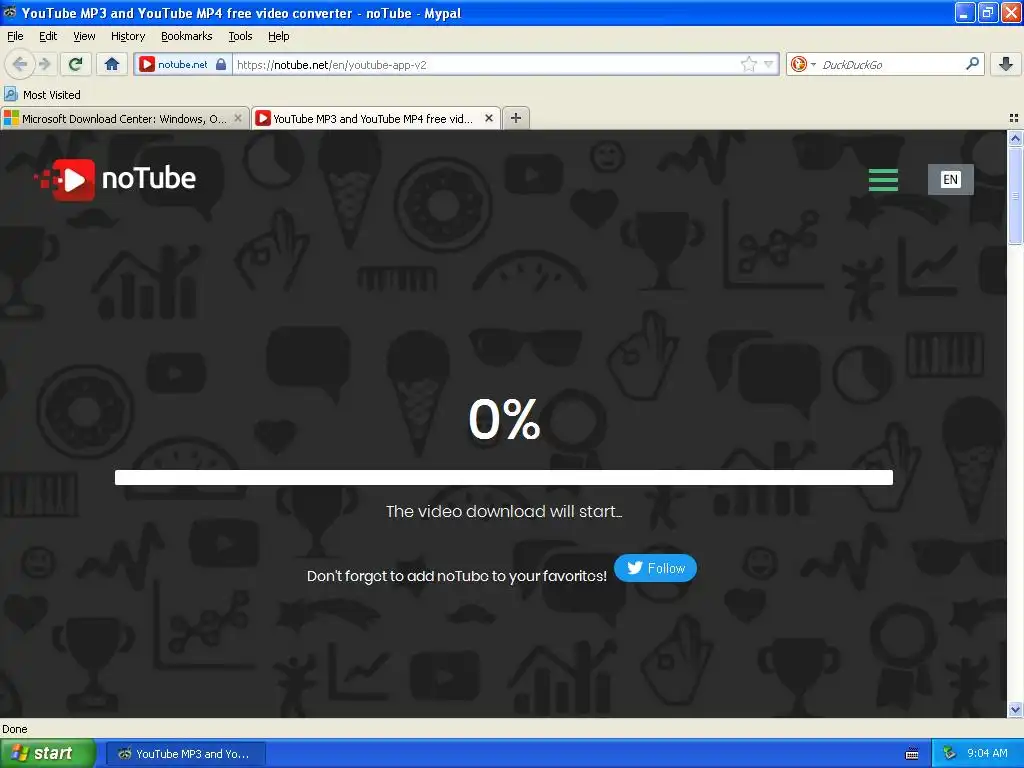Click the 'Done' status bar text
The image size is (1024, 768).
point(14,729)
